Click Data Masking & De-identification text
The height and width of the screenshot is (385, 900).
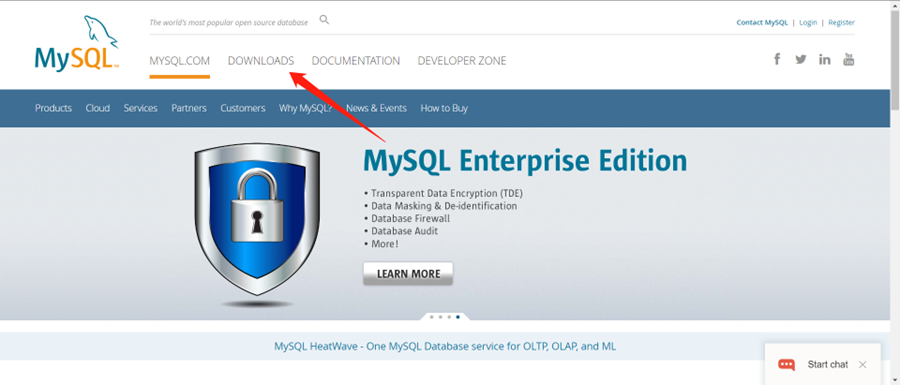pyautogui.click(x=444, y=206)
